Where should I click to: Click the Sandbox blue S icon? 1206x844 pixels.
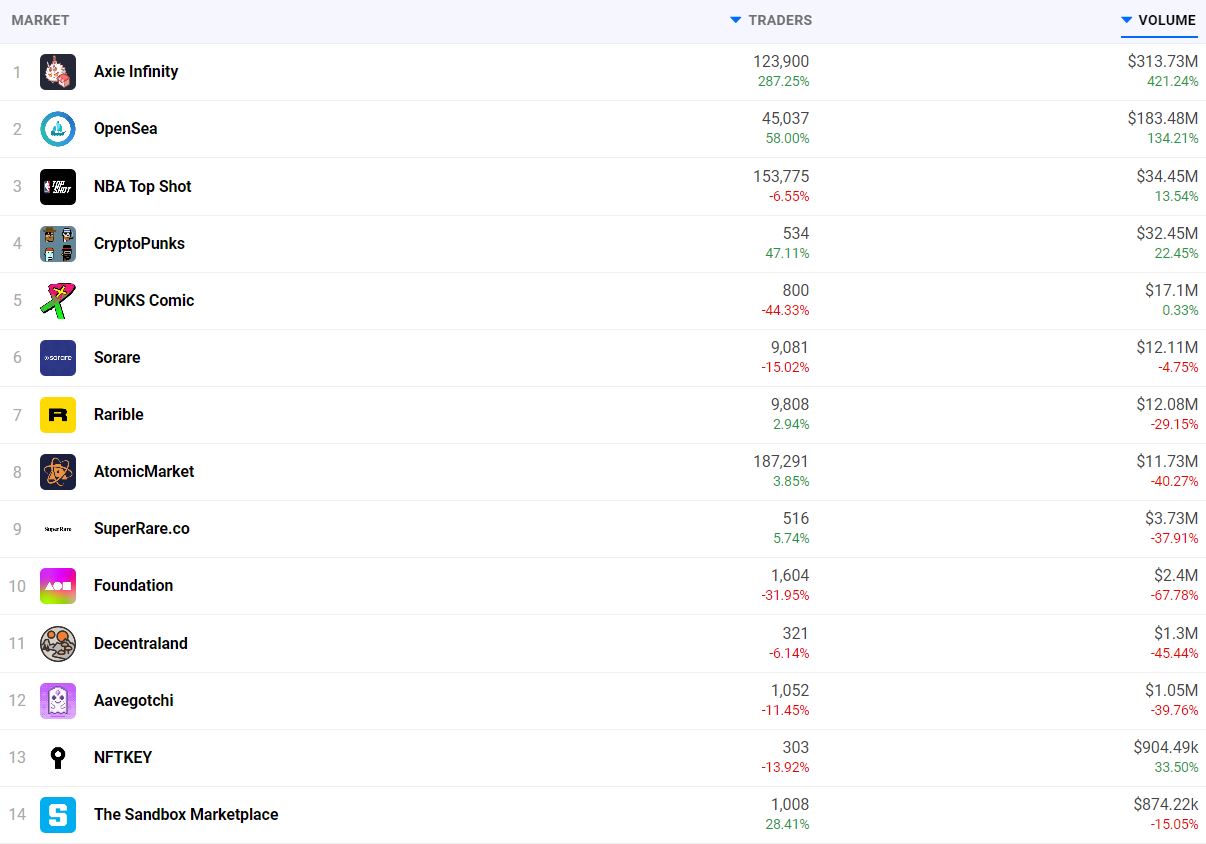(58, 815)
